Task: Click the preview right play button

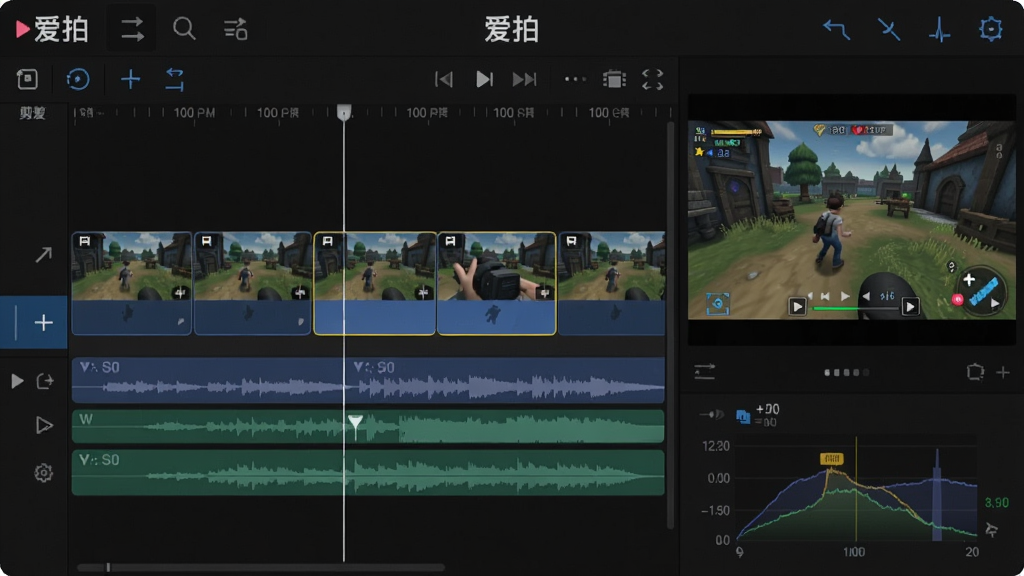Action: pos(910,306)
